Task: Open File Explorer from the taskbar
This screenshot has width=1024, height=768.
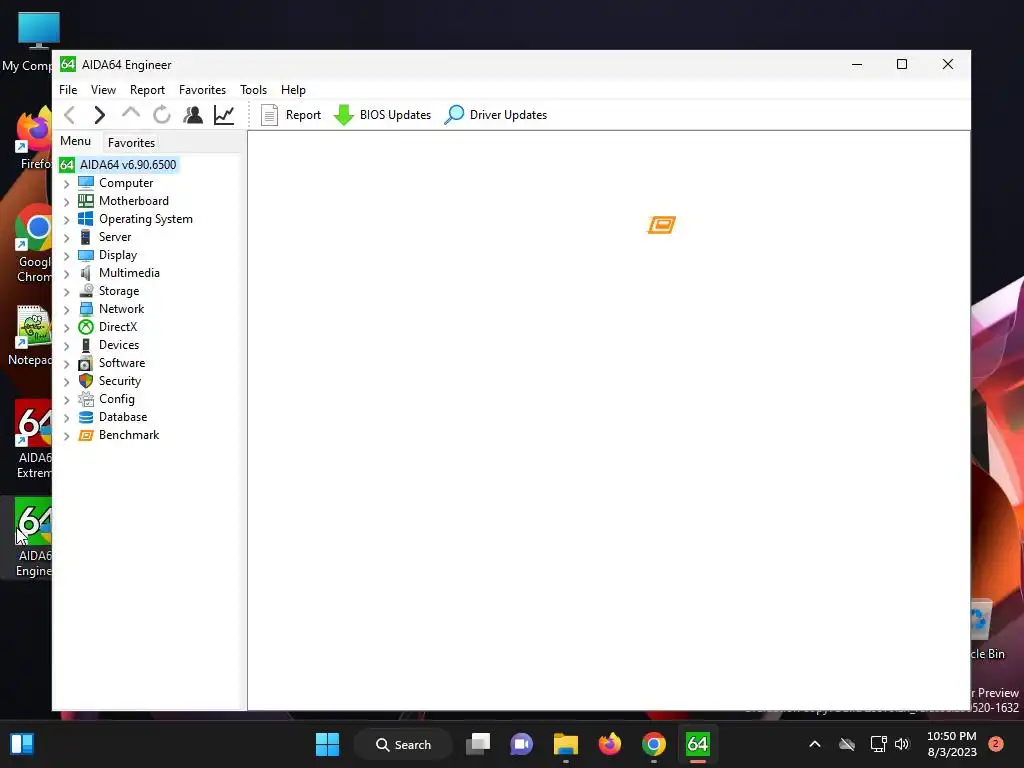Action: [566, 744]
